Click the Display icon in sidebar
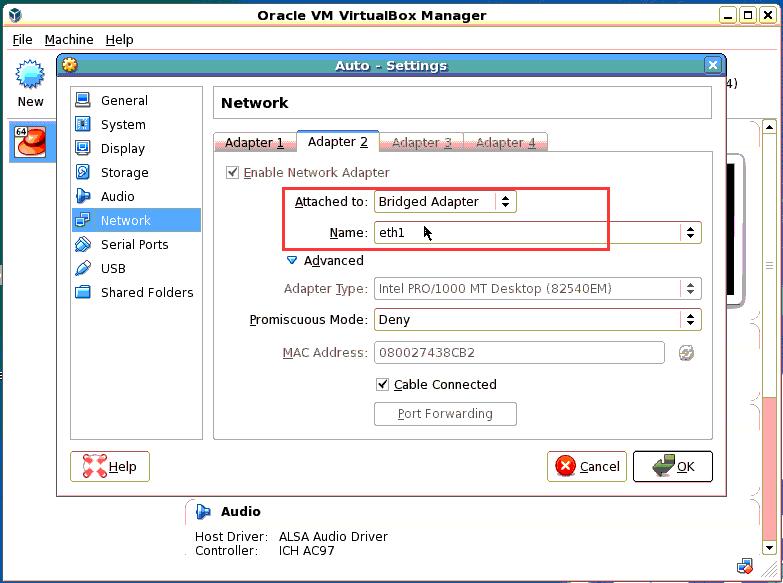Image resolution: width=783 pixels, height=583 pixels. (82, 148)
